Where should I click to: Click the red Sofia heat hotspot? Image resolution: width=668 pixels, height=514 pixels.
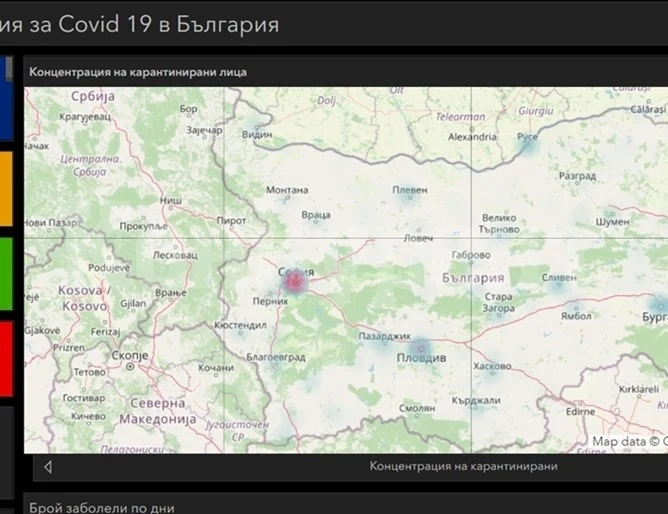(x=295, y=283)
